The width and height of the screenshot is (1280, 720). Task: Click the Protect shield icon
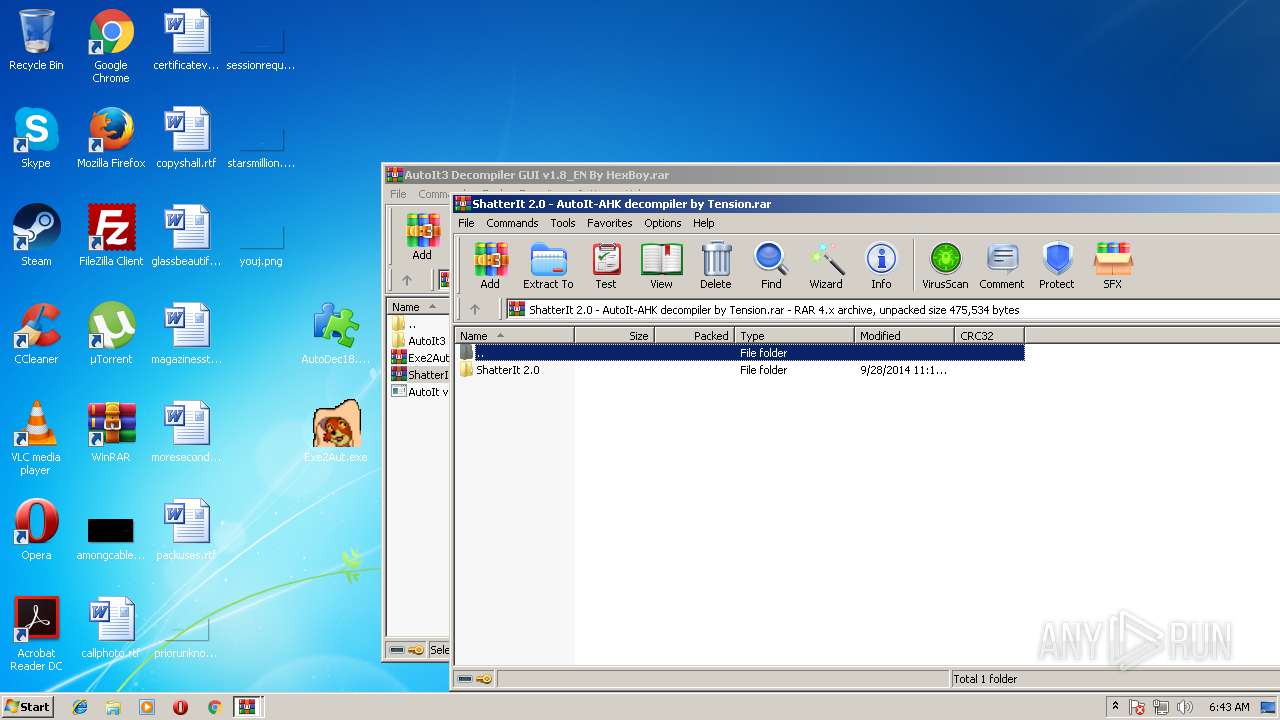pos(1057,266)
